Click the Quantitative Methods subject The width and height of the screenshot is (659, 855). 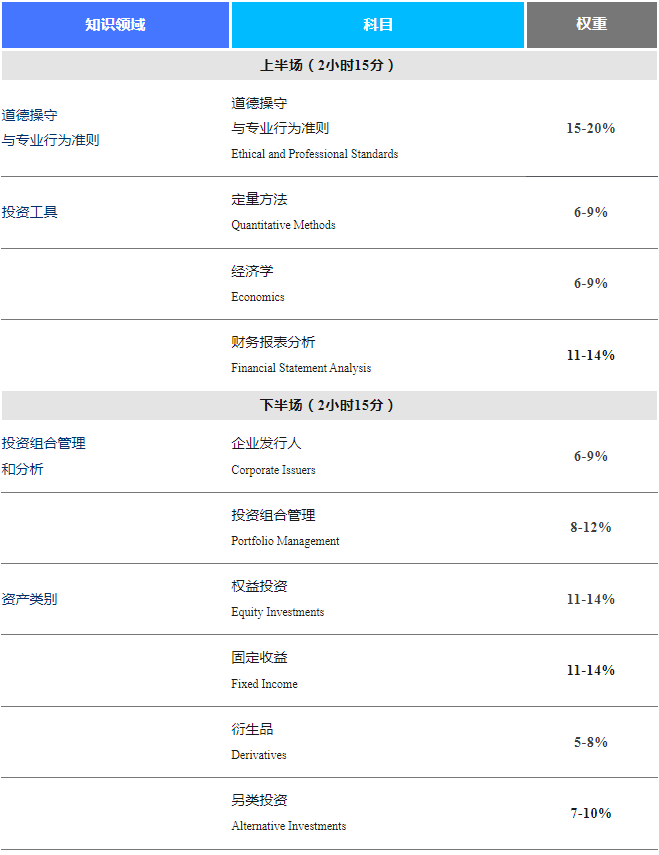point(283,225)
